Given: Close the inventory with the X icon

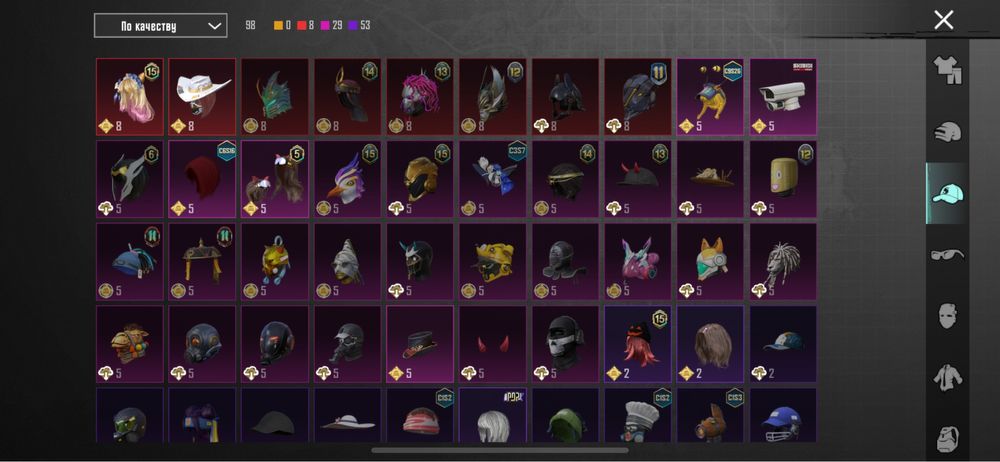Looking at the screenshot, I should click(x=943, y=20).
